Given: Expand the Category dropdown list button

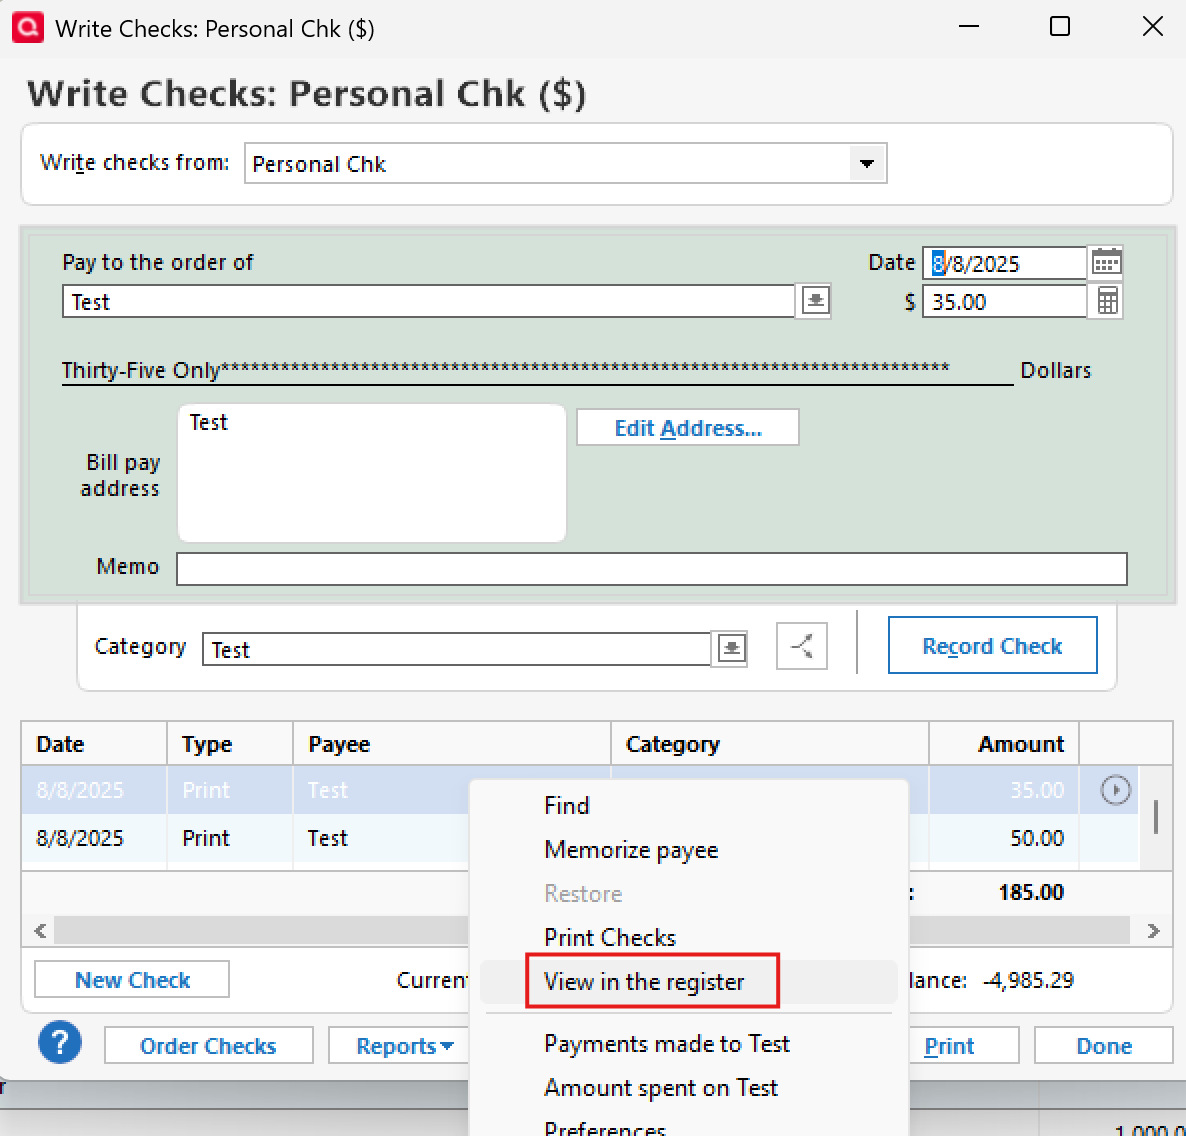Looking at the screenshot, I should tap(731, 649).
